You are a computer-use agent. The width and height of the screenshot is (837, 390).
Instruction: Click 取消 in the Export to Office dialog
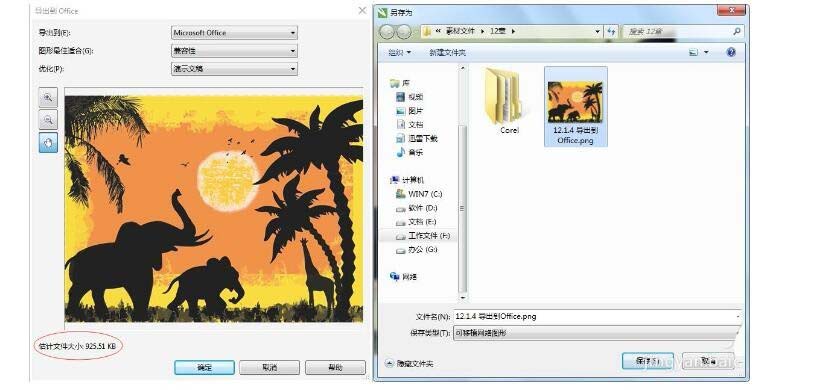(270, 367)
